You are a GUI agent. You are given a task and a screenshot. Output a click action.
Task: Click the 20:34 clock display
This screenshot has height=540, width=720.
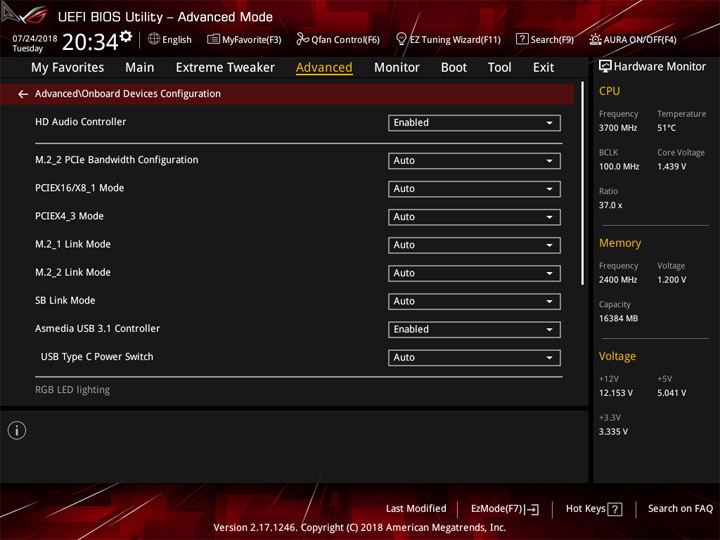[90, 42]
